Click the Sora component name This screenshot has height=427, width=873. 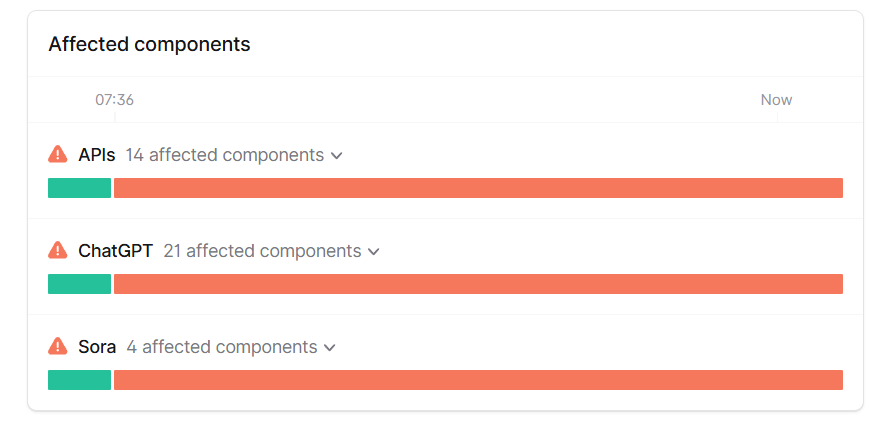[97, 347]
